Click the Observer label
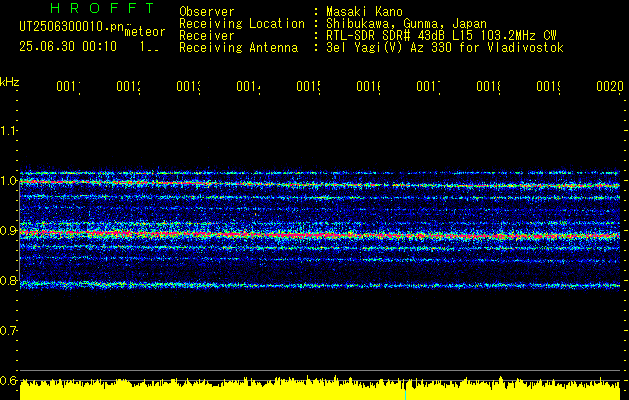 tap(207, 12)
